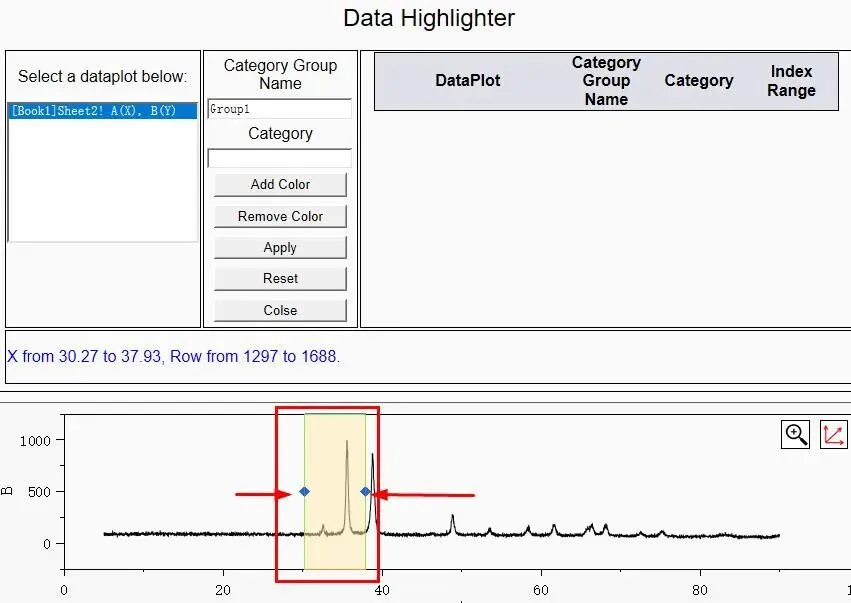Click the 80 tick label on X axis
Image resolution: width=851 pixels, height=603 pixels.
[x=700, y=590]
